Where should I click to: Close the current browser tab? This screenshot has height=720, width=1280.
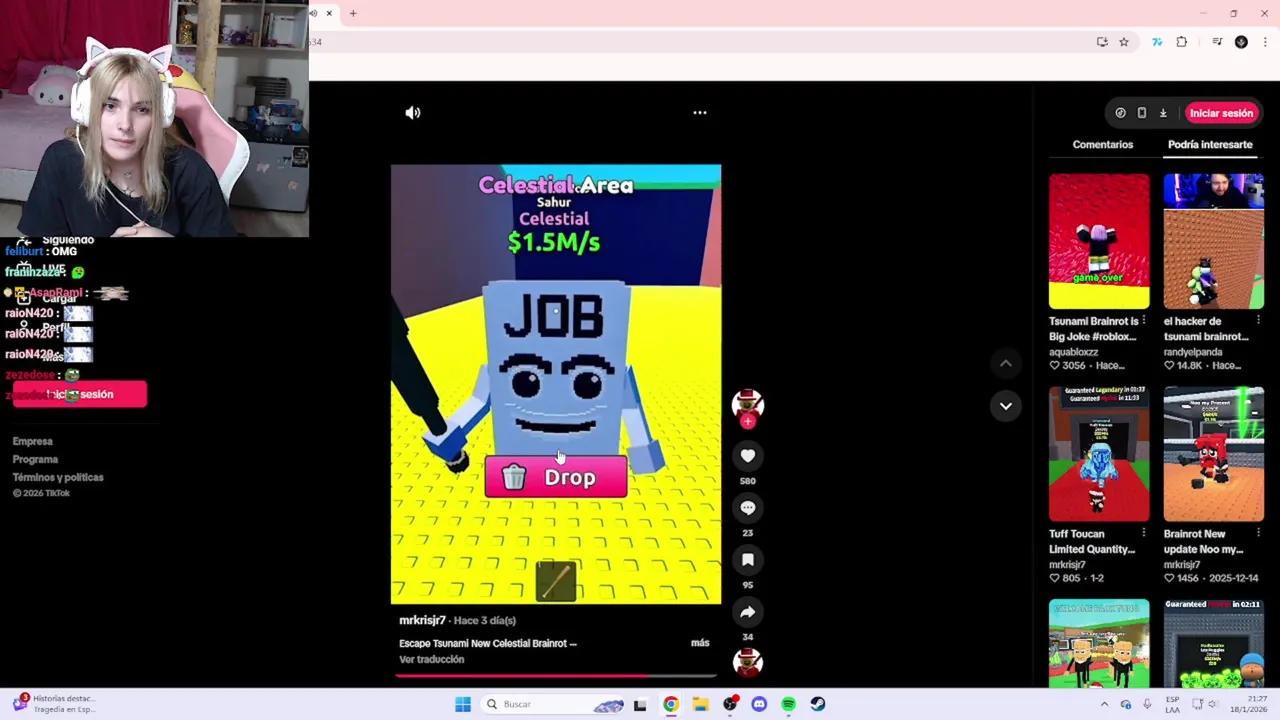click(x=329, y=14)
